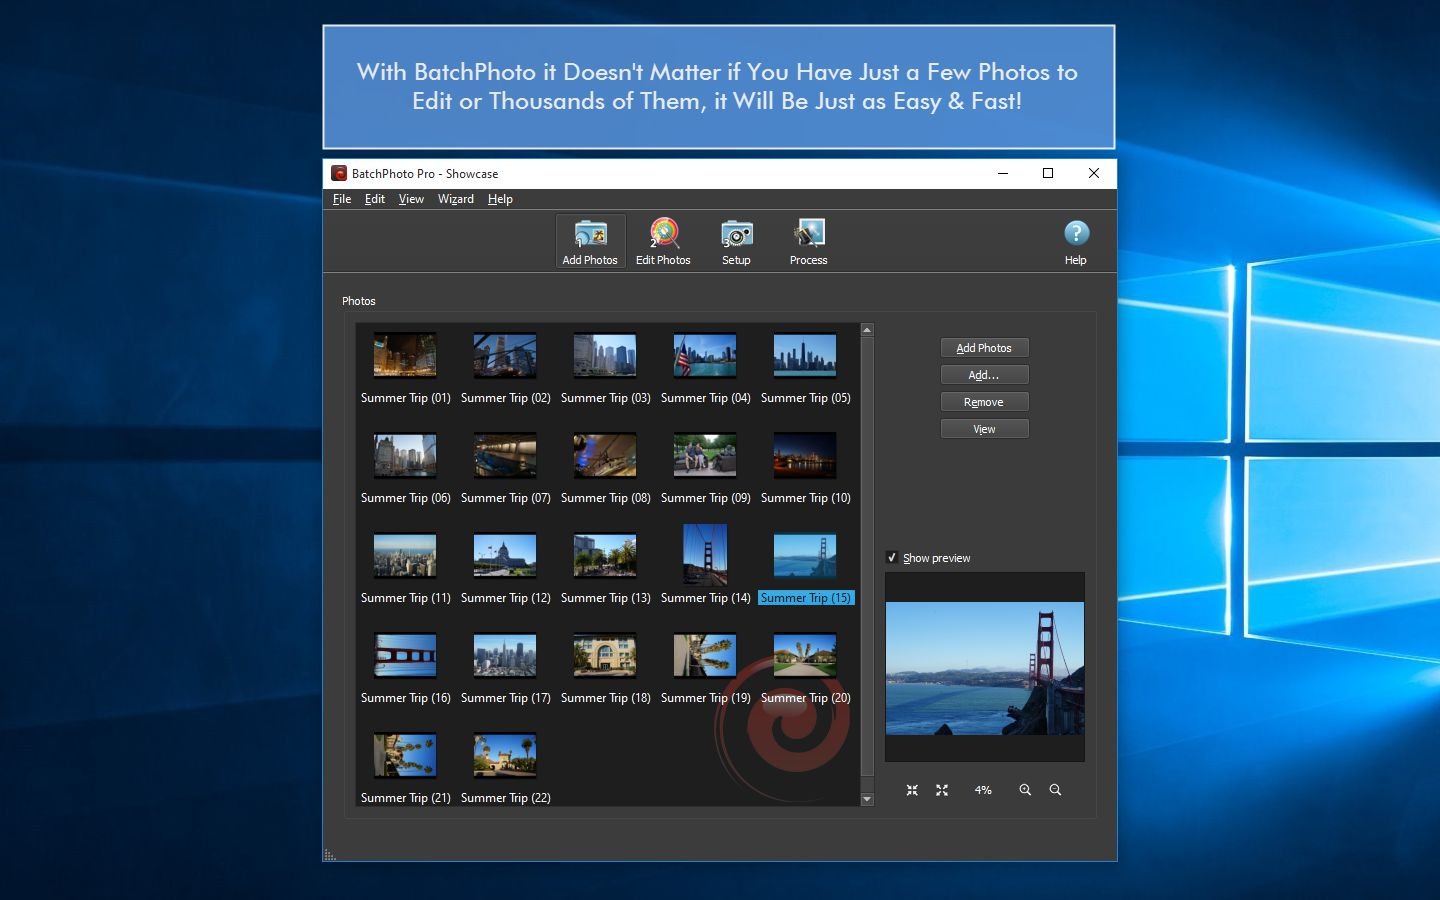Select the Summer Trip (02) thumbnail
Image resolution: width=1440 pixels, height=900 pixels.
point(505,355)
